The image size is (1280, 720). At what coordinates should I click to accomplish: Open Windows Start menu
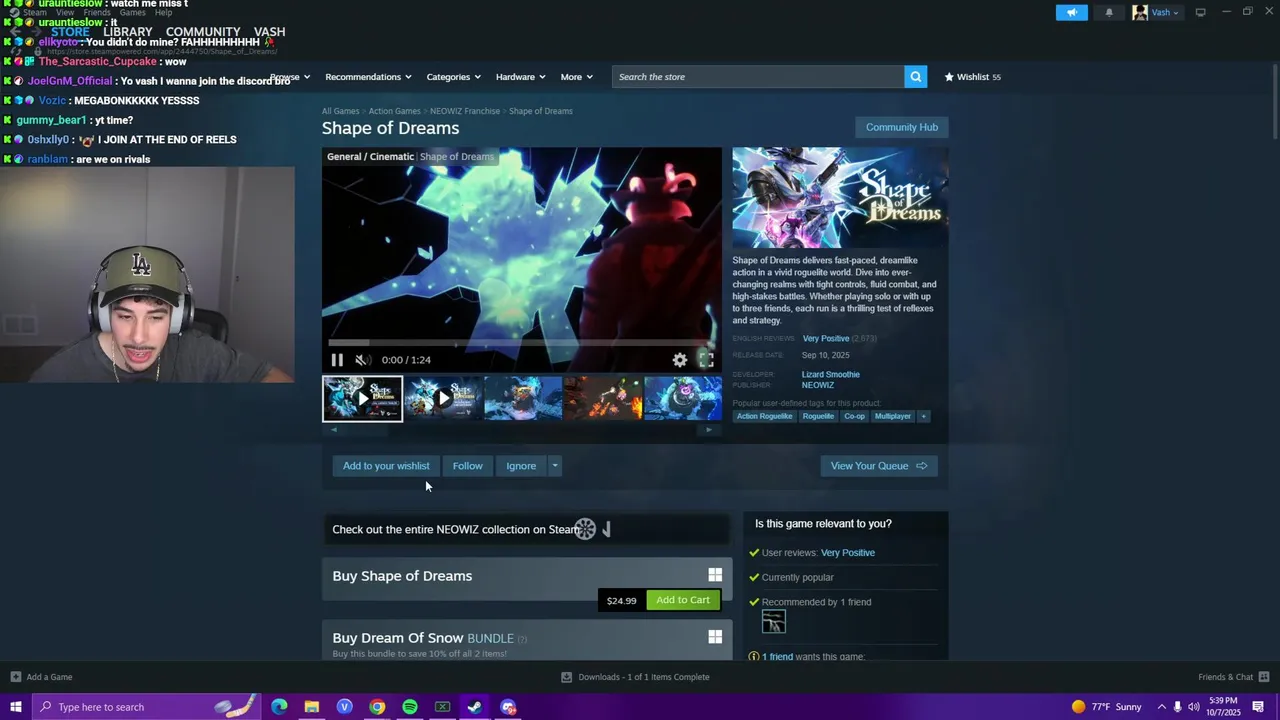click(x=15, y=707)
